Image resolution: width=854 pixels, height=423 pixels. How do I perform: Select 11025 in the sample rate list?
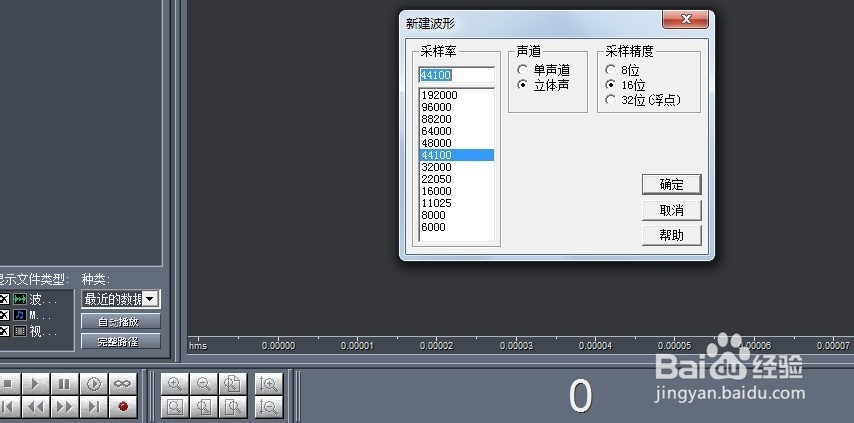457,203
